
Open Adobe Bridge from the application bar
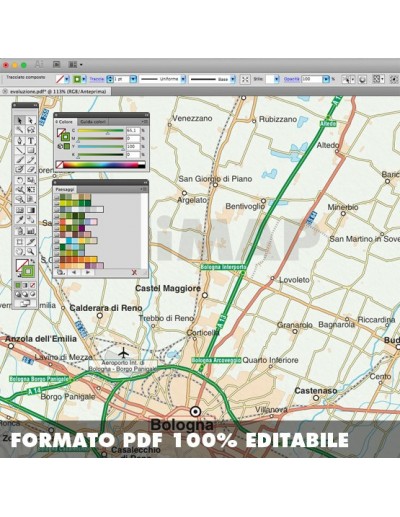57,64
